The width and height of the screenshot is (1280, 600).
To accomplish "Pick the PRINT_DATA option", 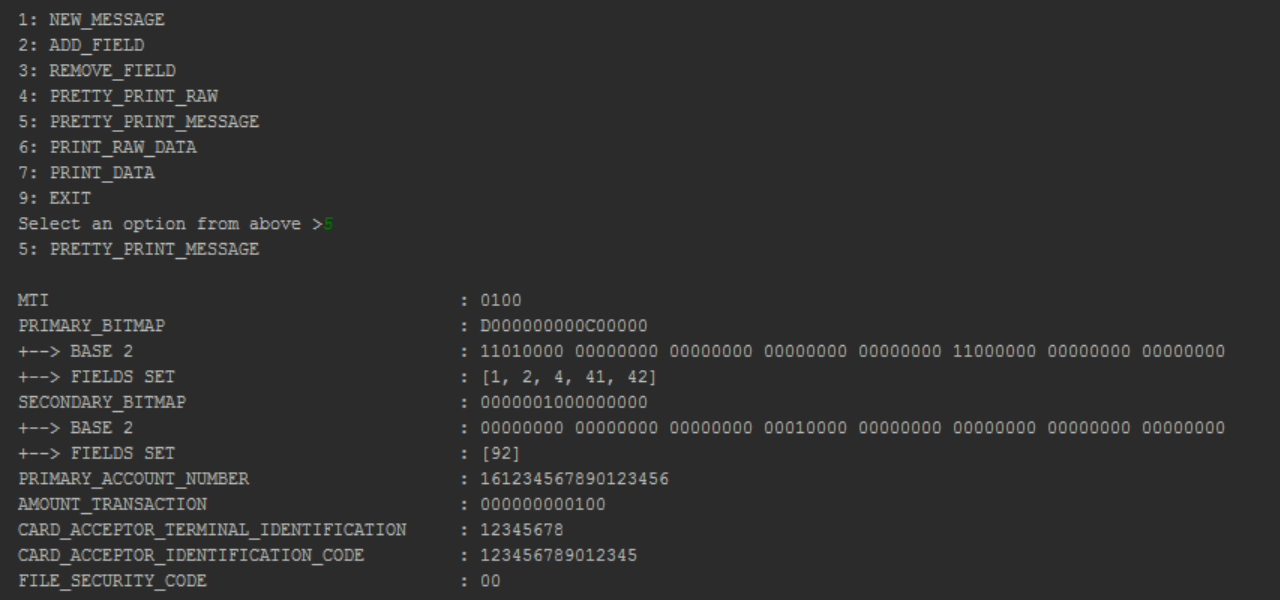I will [86, 173].
